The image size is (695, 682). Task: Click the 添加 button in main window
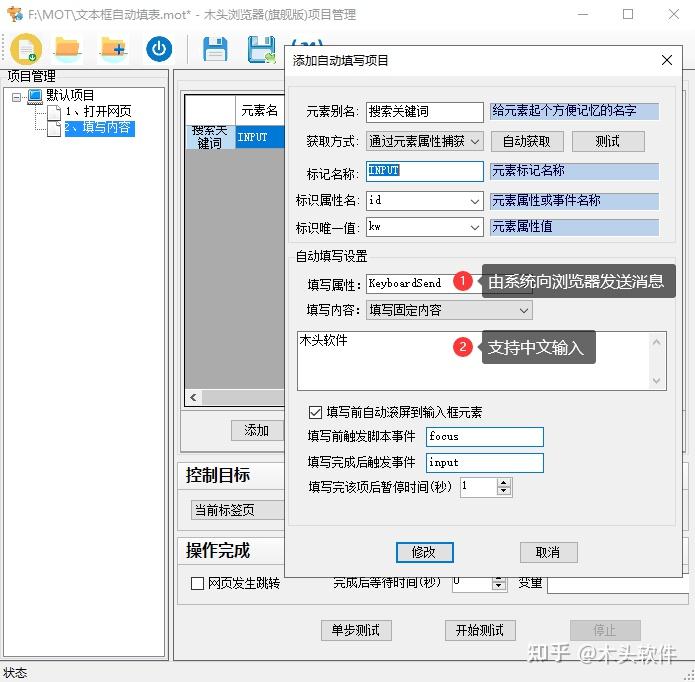257,430
